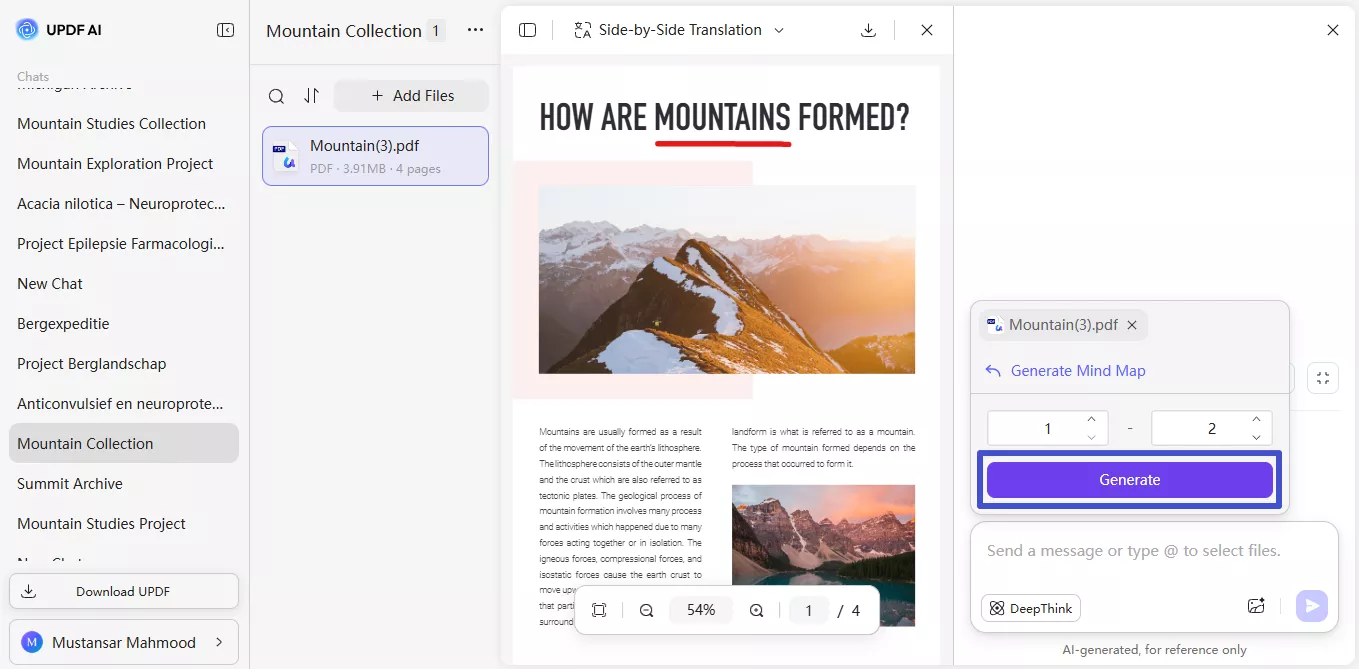Open the Side-by-Side Translation mode dropdown

[x=779, y=29]
